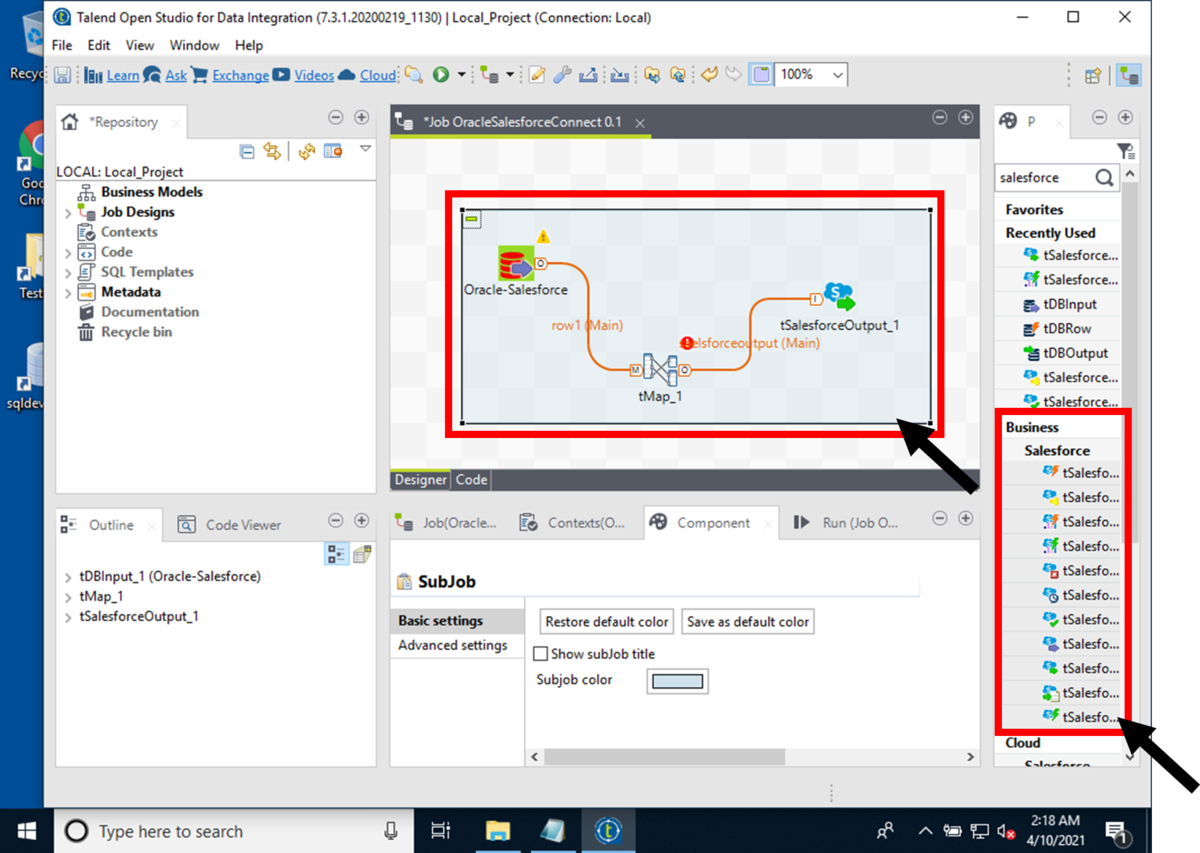The image size is (1200, 853).
Task: Open the Ask link in toolbar
Action: point(176,75)
